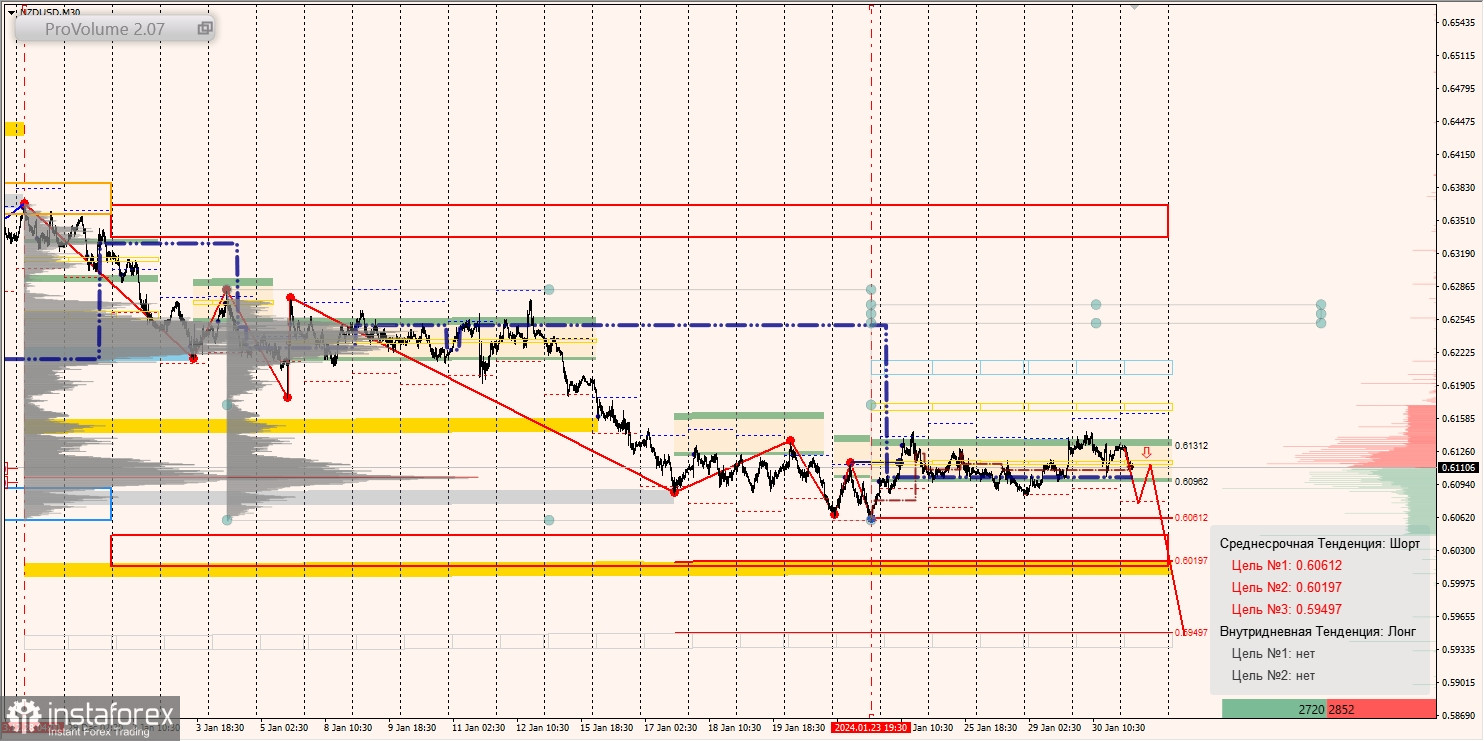Viewport: 1484px width, 741px height.
Task: Click the 0.60620 price axis label
Action: [x=1459, y=517]
